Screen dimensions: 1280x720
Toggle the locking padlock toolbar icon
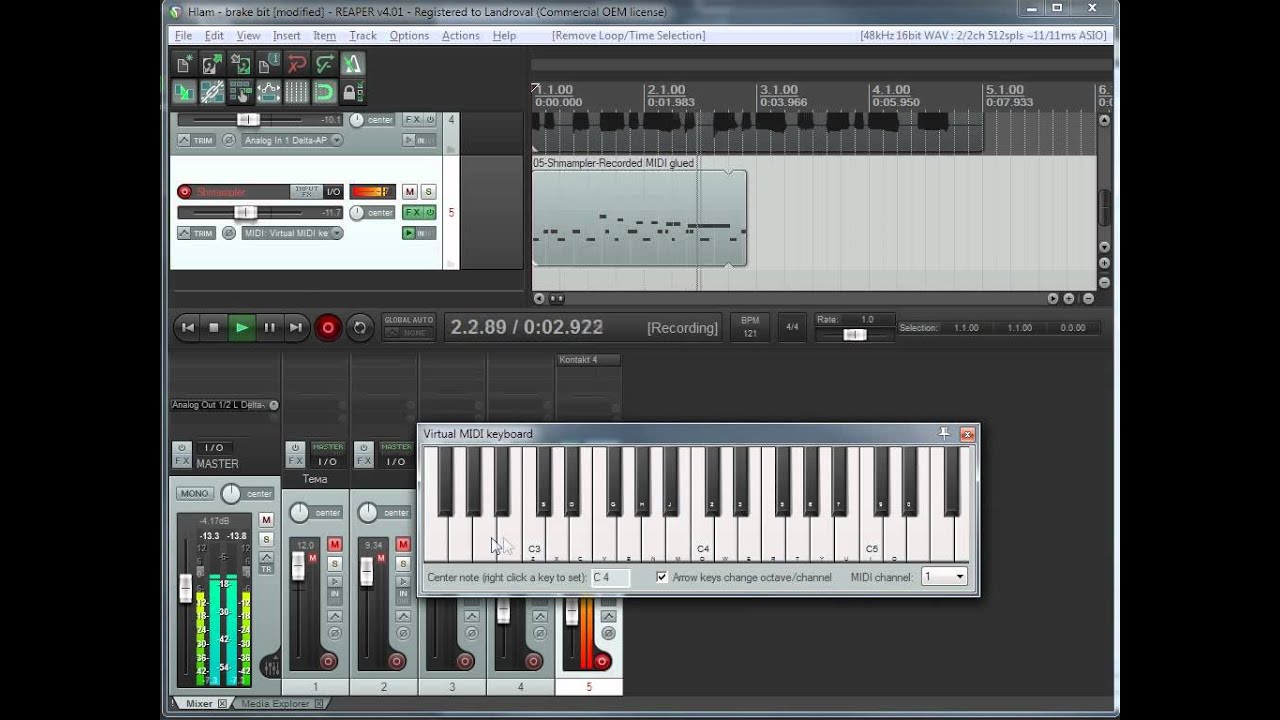click(353, 92)
